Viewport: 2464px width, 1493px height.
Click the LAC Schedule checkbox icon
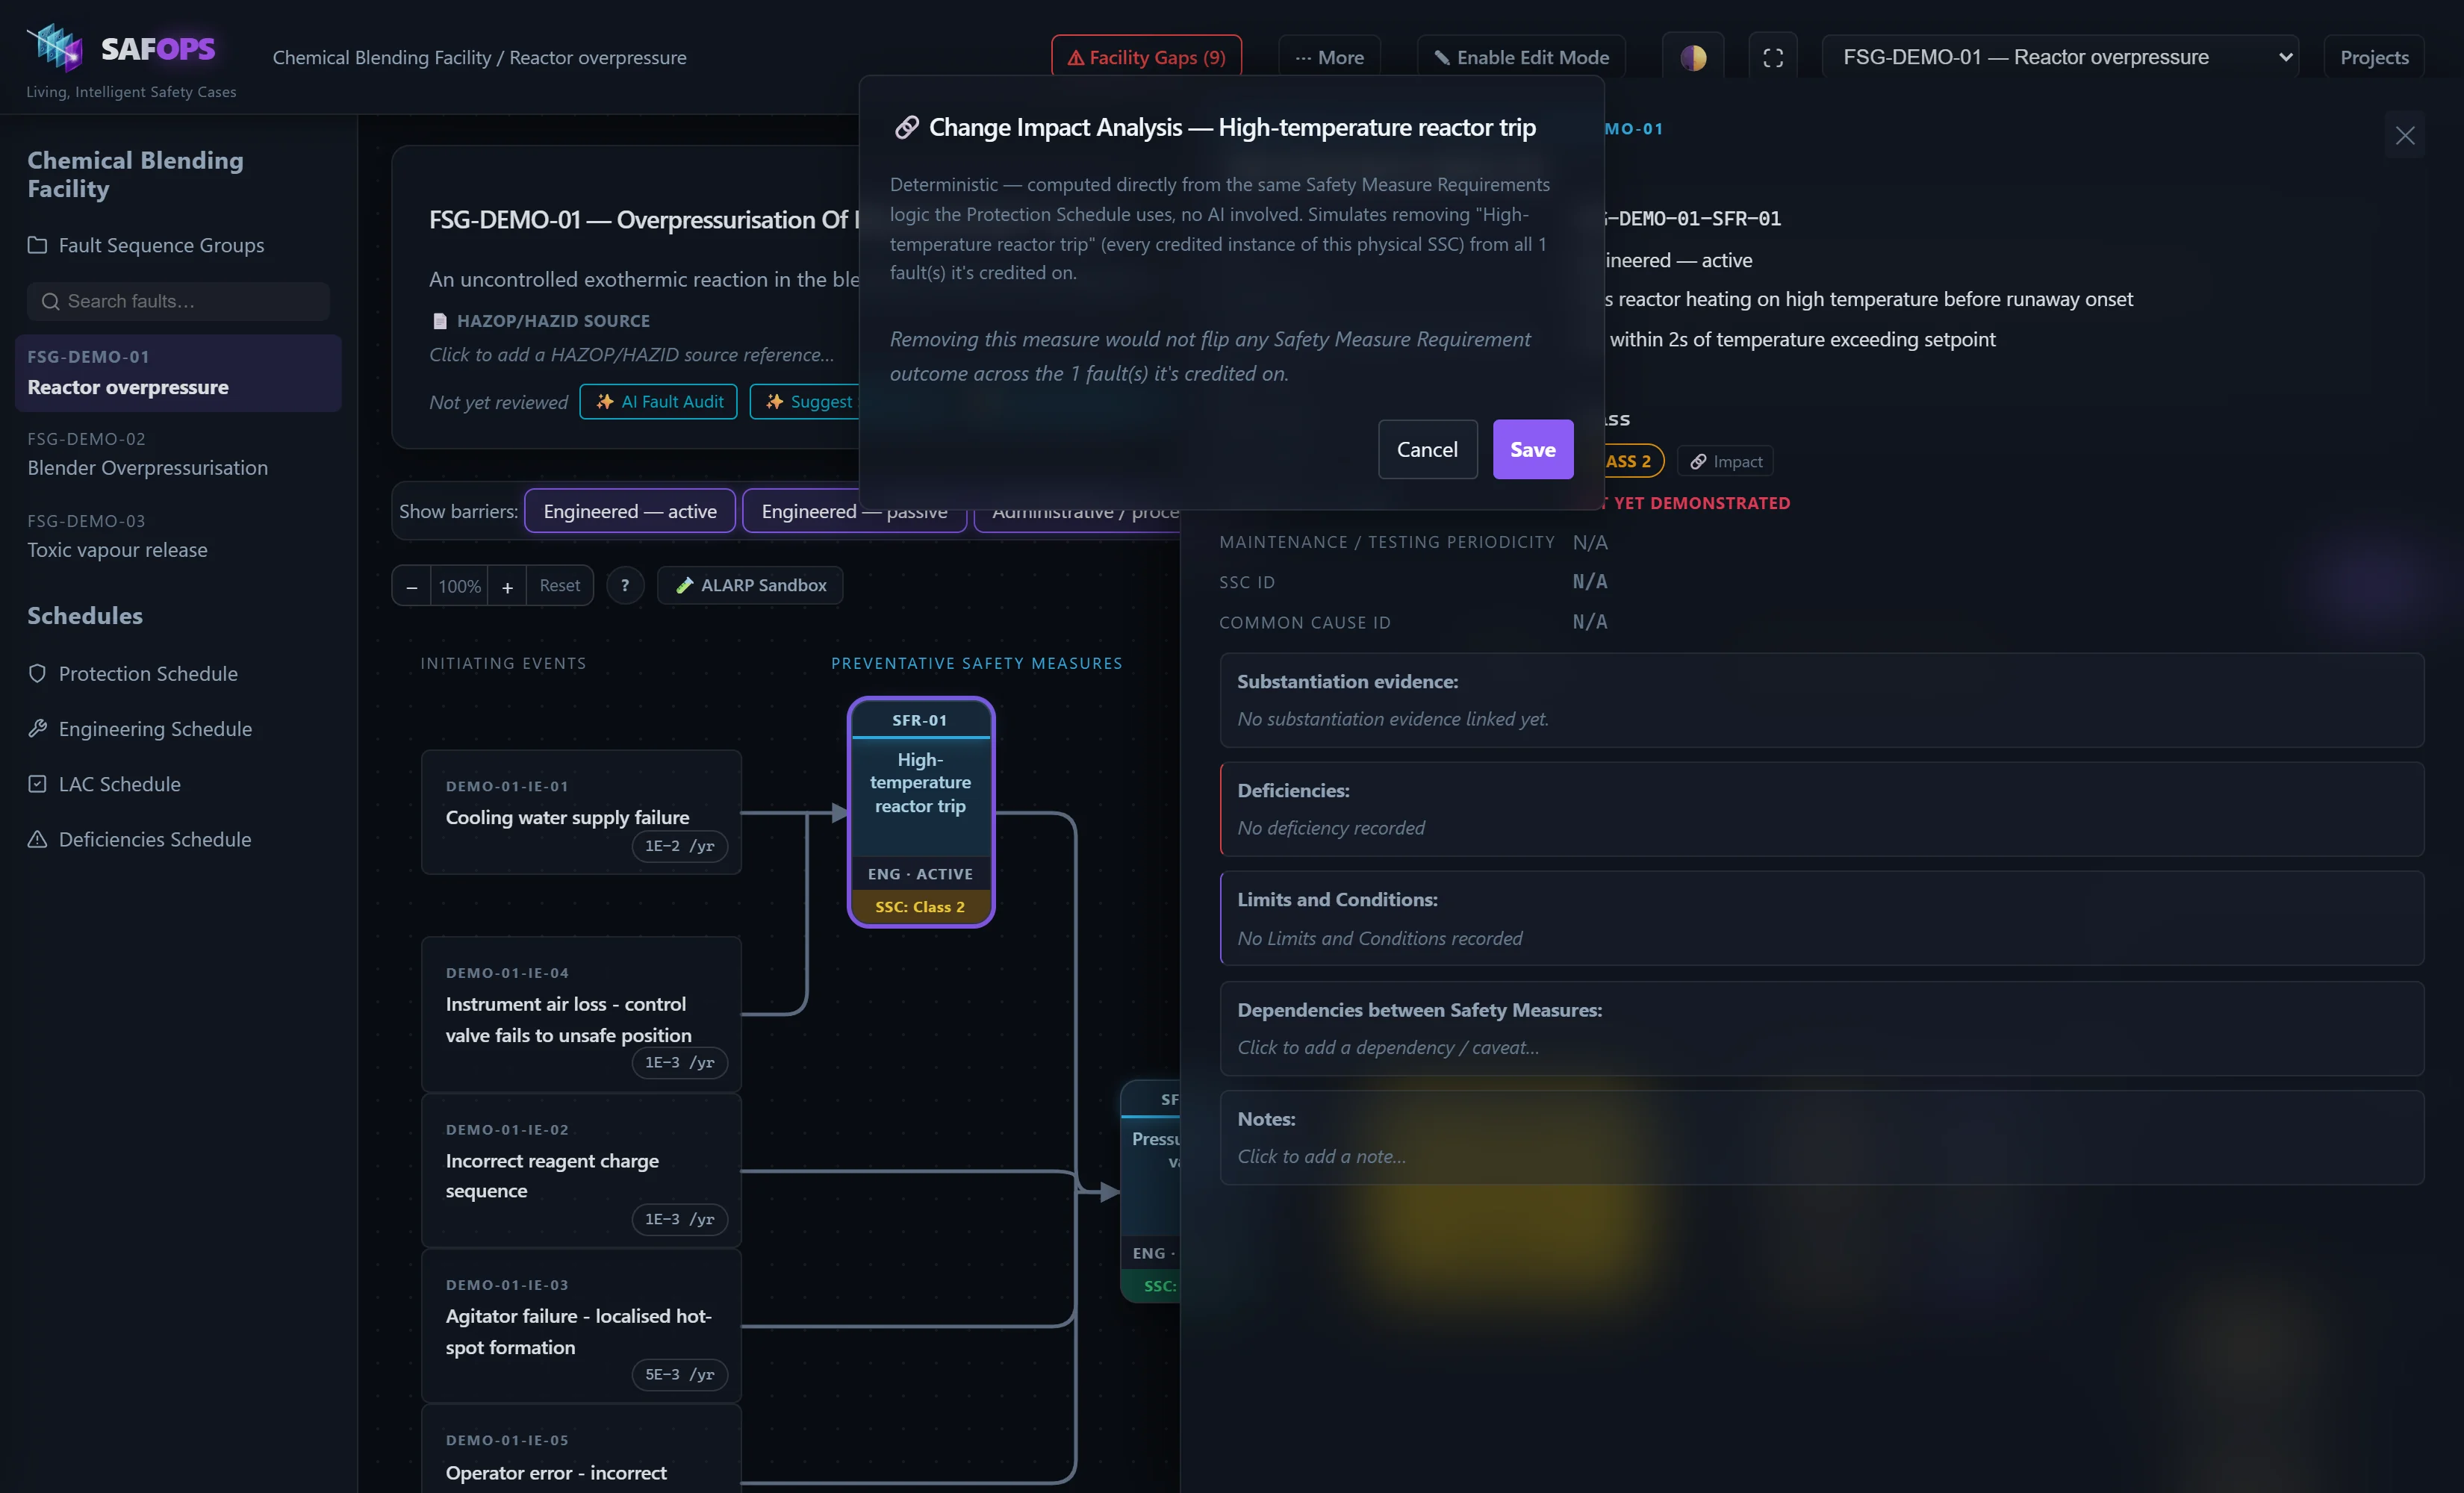[x=37, y=784]
